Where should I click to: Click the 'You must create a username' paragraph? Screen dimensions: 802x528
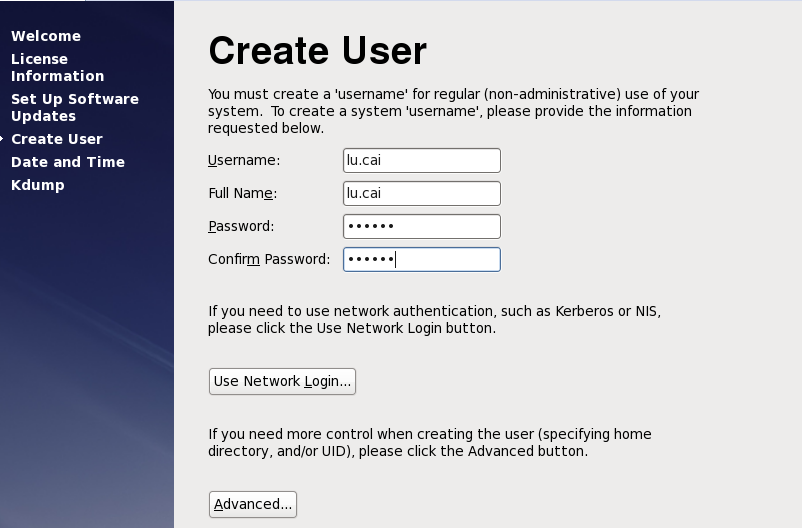[453, 111]
